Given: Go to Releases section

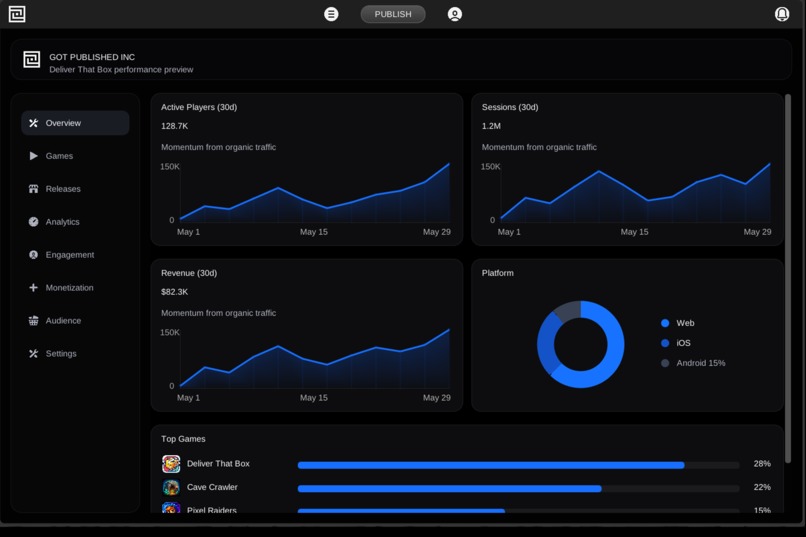Looking at the screenshot, I should tap(75, 189).
